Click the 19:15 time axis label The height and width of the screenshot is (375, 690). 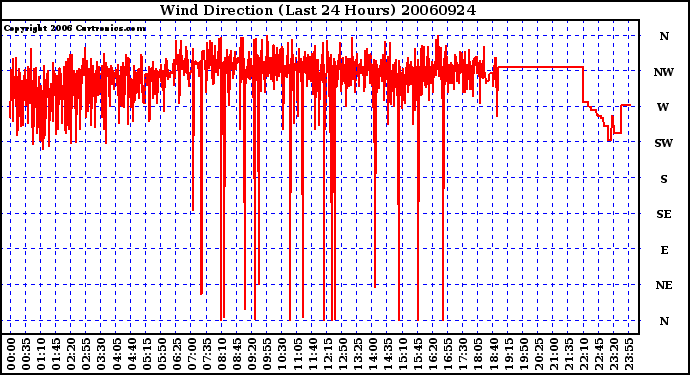point(509,354)
